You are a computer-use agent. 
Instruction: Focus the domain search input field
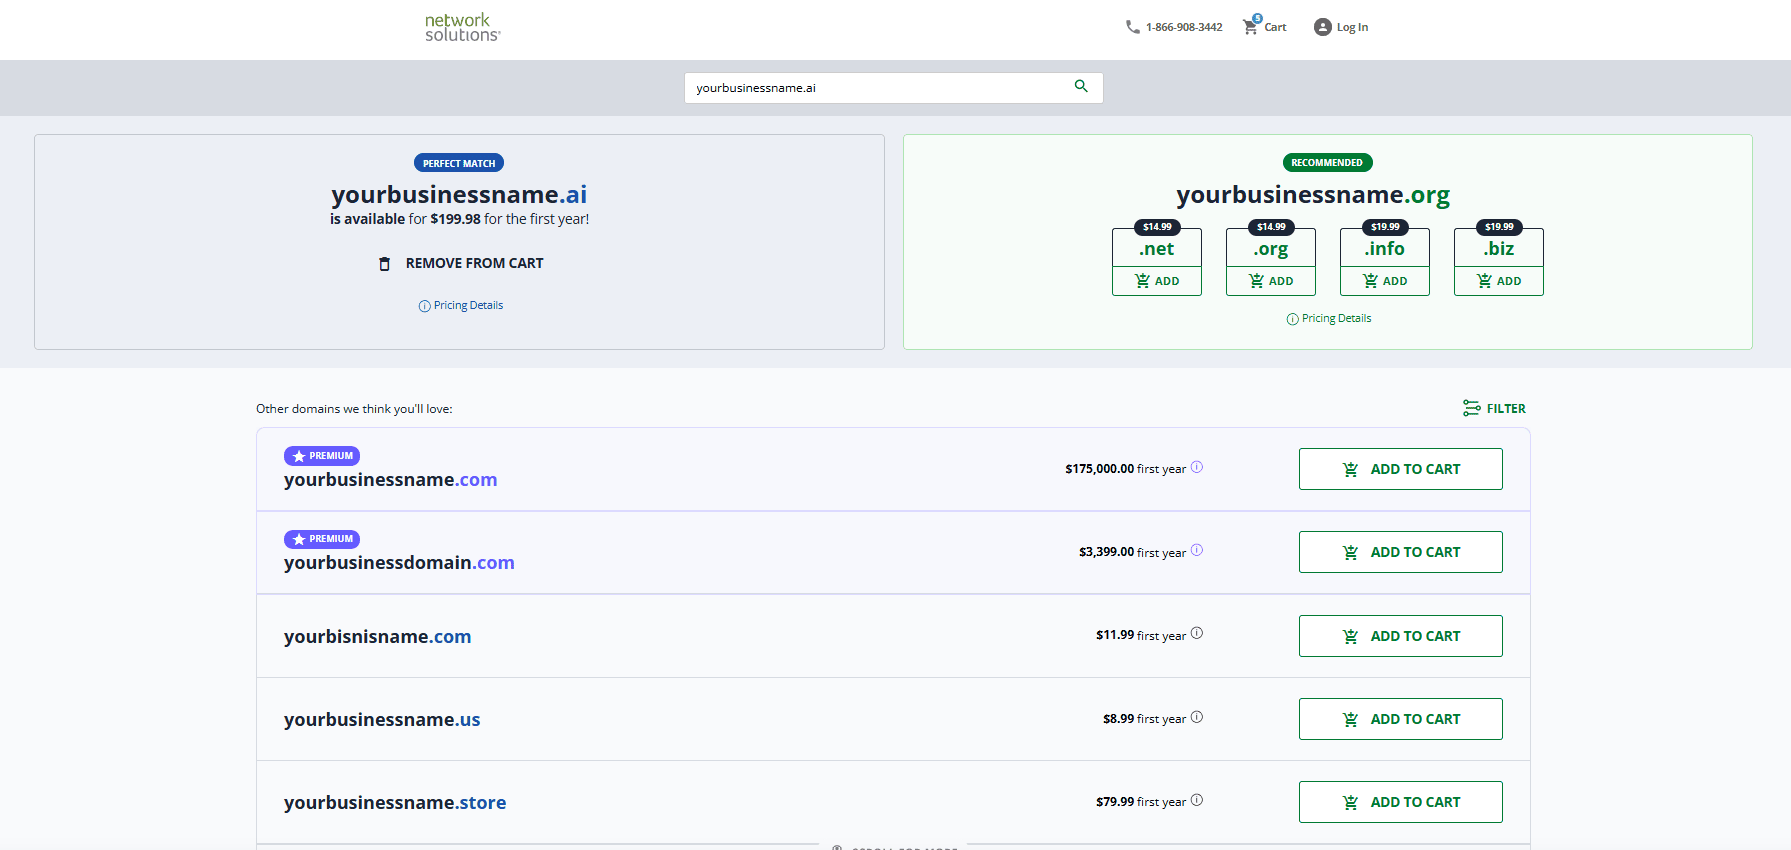pyautogui.click(x=880, y=88)
